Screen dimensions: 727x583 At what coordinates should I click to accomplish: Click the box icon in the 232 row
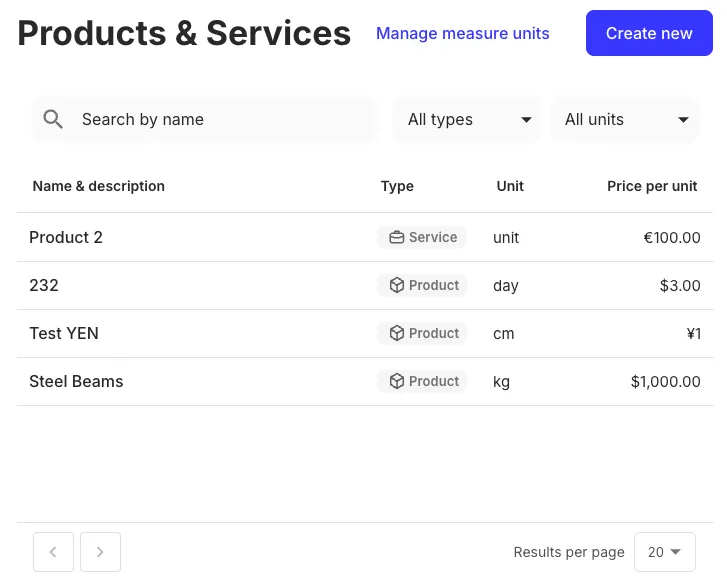tap(396, 285)
